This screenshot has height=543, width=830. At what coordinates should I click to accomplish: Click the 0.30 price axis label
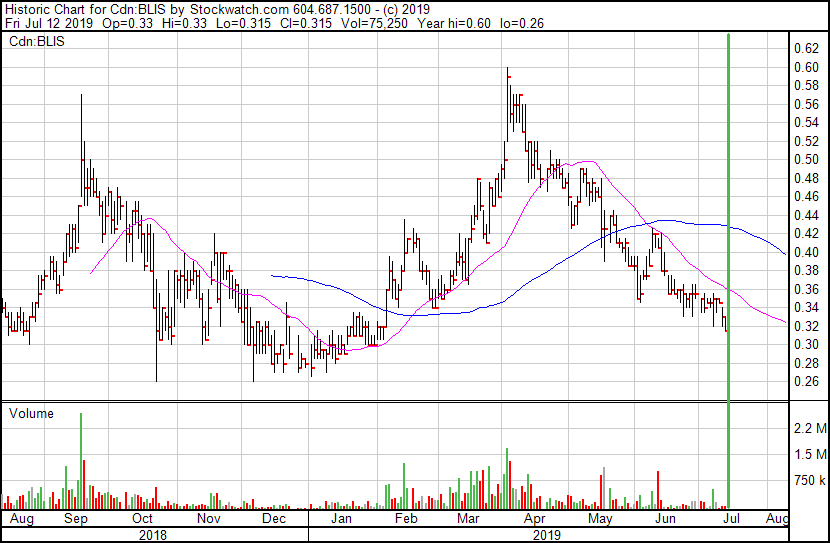[806, 345]
